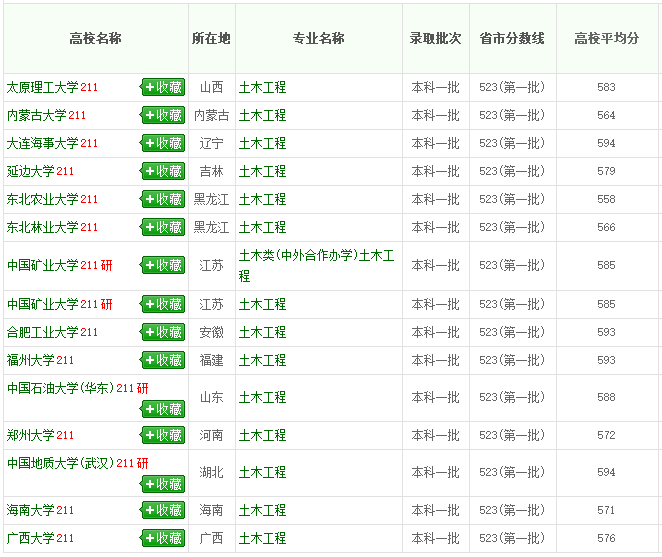Click the 所在地 column header
The width and height of the screenshot is (662, 557).
pyautogui.click(x=211, y=38)
